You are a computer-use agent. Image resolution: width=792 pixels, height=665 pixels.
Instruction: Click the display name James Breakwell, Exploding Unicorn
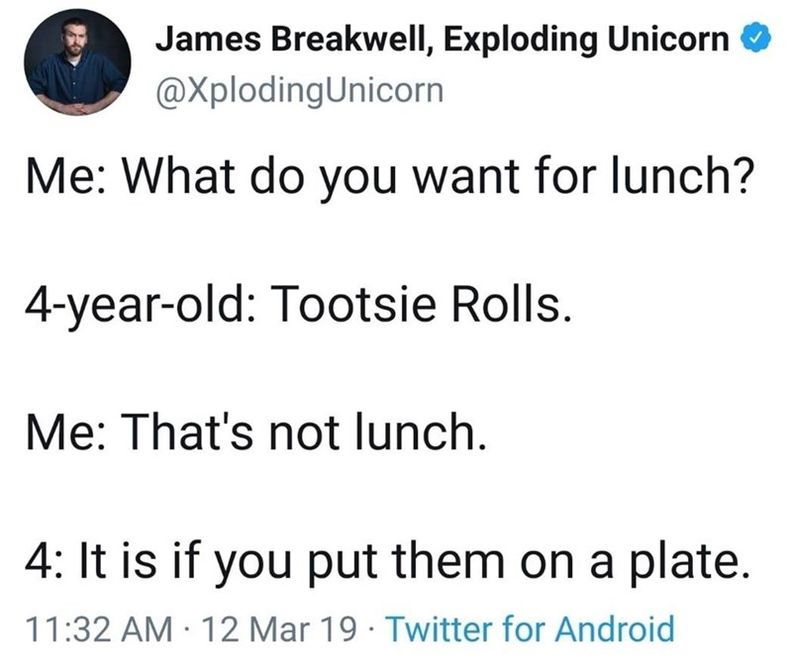(x=442, y=39)
